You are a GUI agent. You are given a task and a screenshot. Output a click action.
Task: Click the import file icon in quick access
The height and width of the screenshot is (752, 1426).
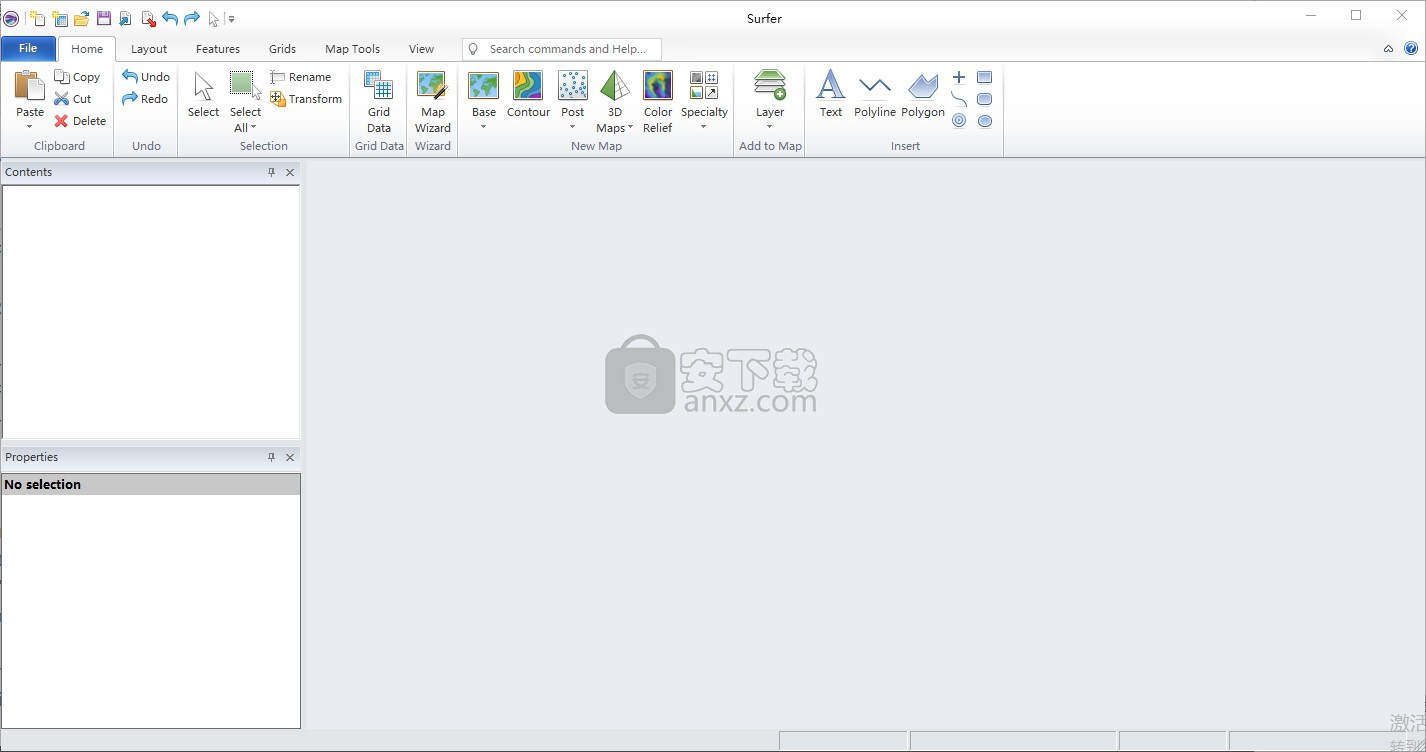tap(126, 18)
